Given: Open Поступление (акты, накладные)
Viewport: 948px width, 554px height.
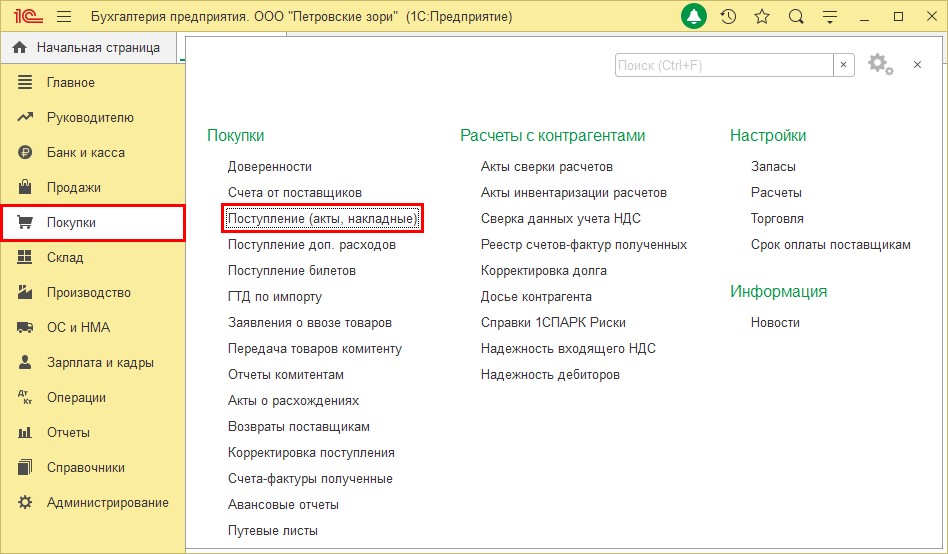Looking at the screenshot, I should (x=323, y=218).
